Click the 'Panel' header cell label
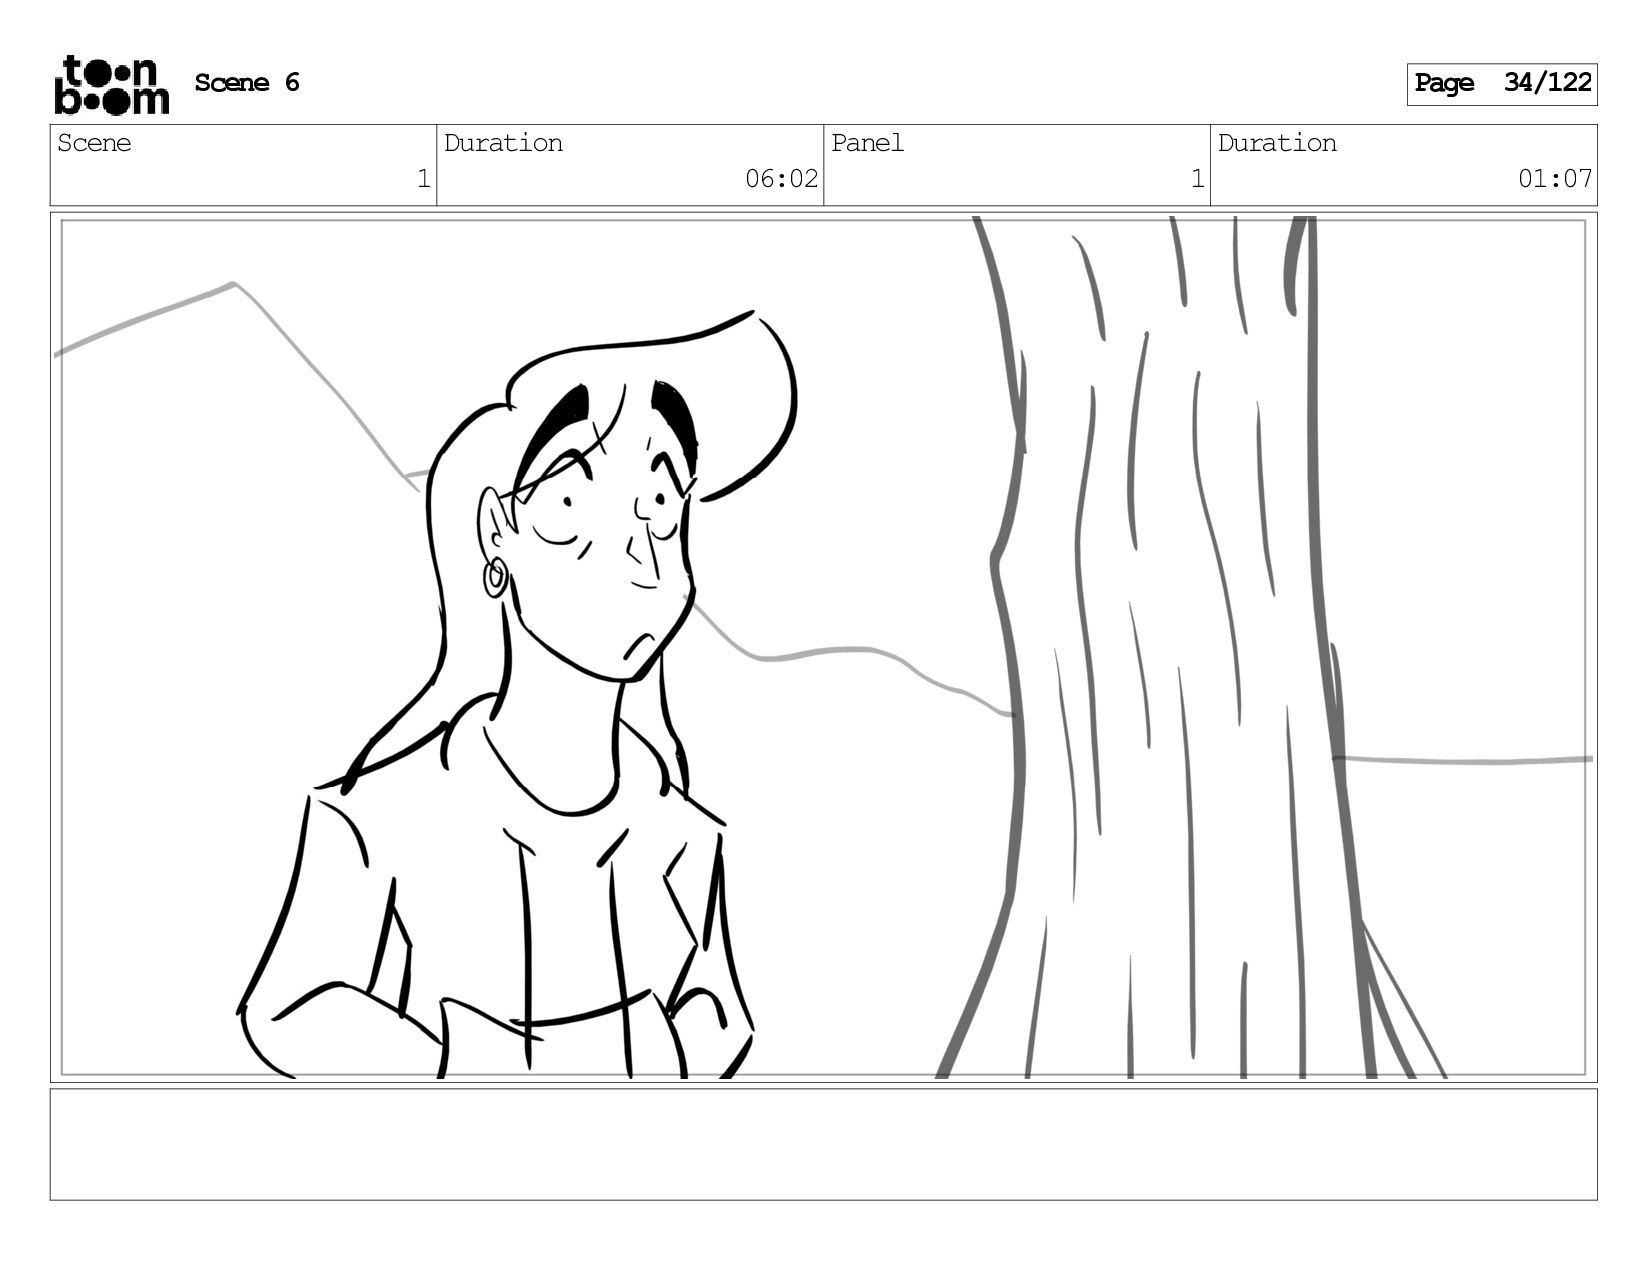The width and height of the screenshot is (1650, 1275). [x=867, y=143]
